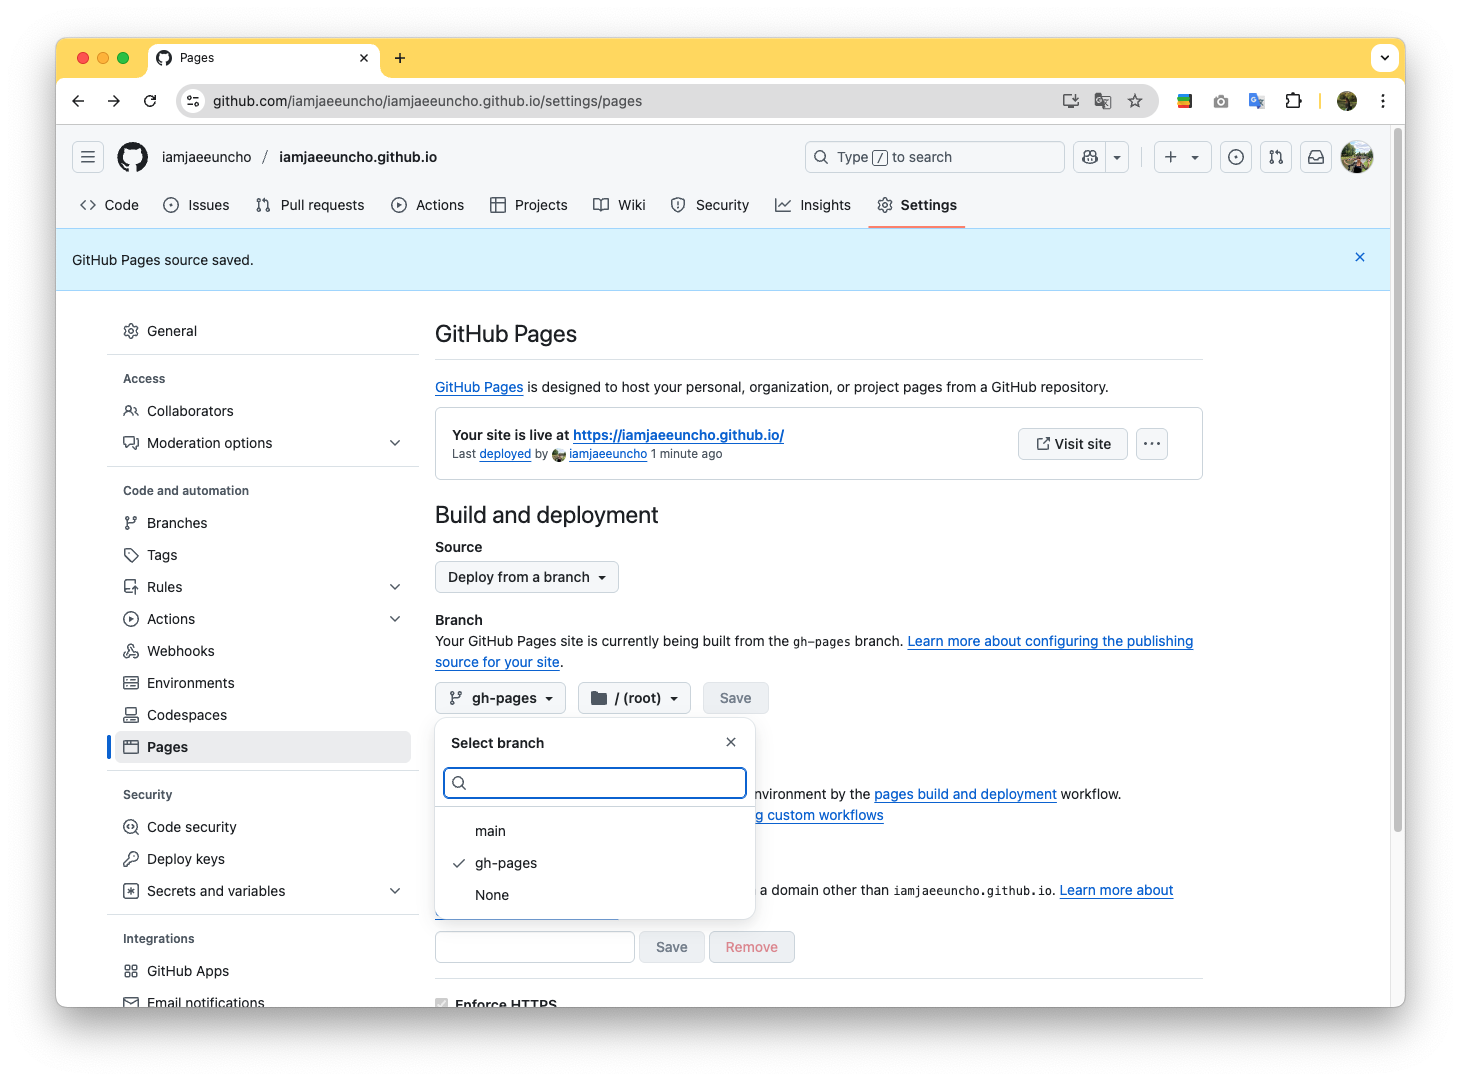Open the Security repository tab
Viewport: 1461px width, 1081px height.
tap(710, 205)
